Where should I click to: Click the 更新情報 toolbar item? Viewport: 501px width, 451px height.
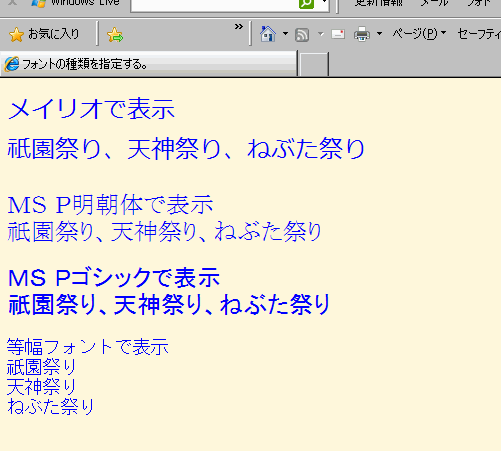coord(379,3)
